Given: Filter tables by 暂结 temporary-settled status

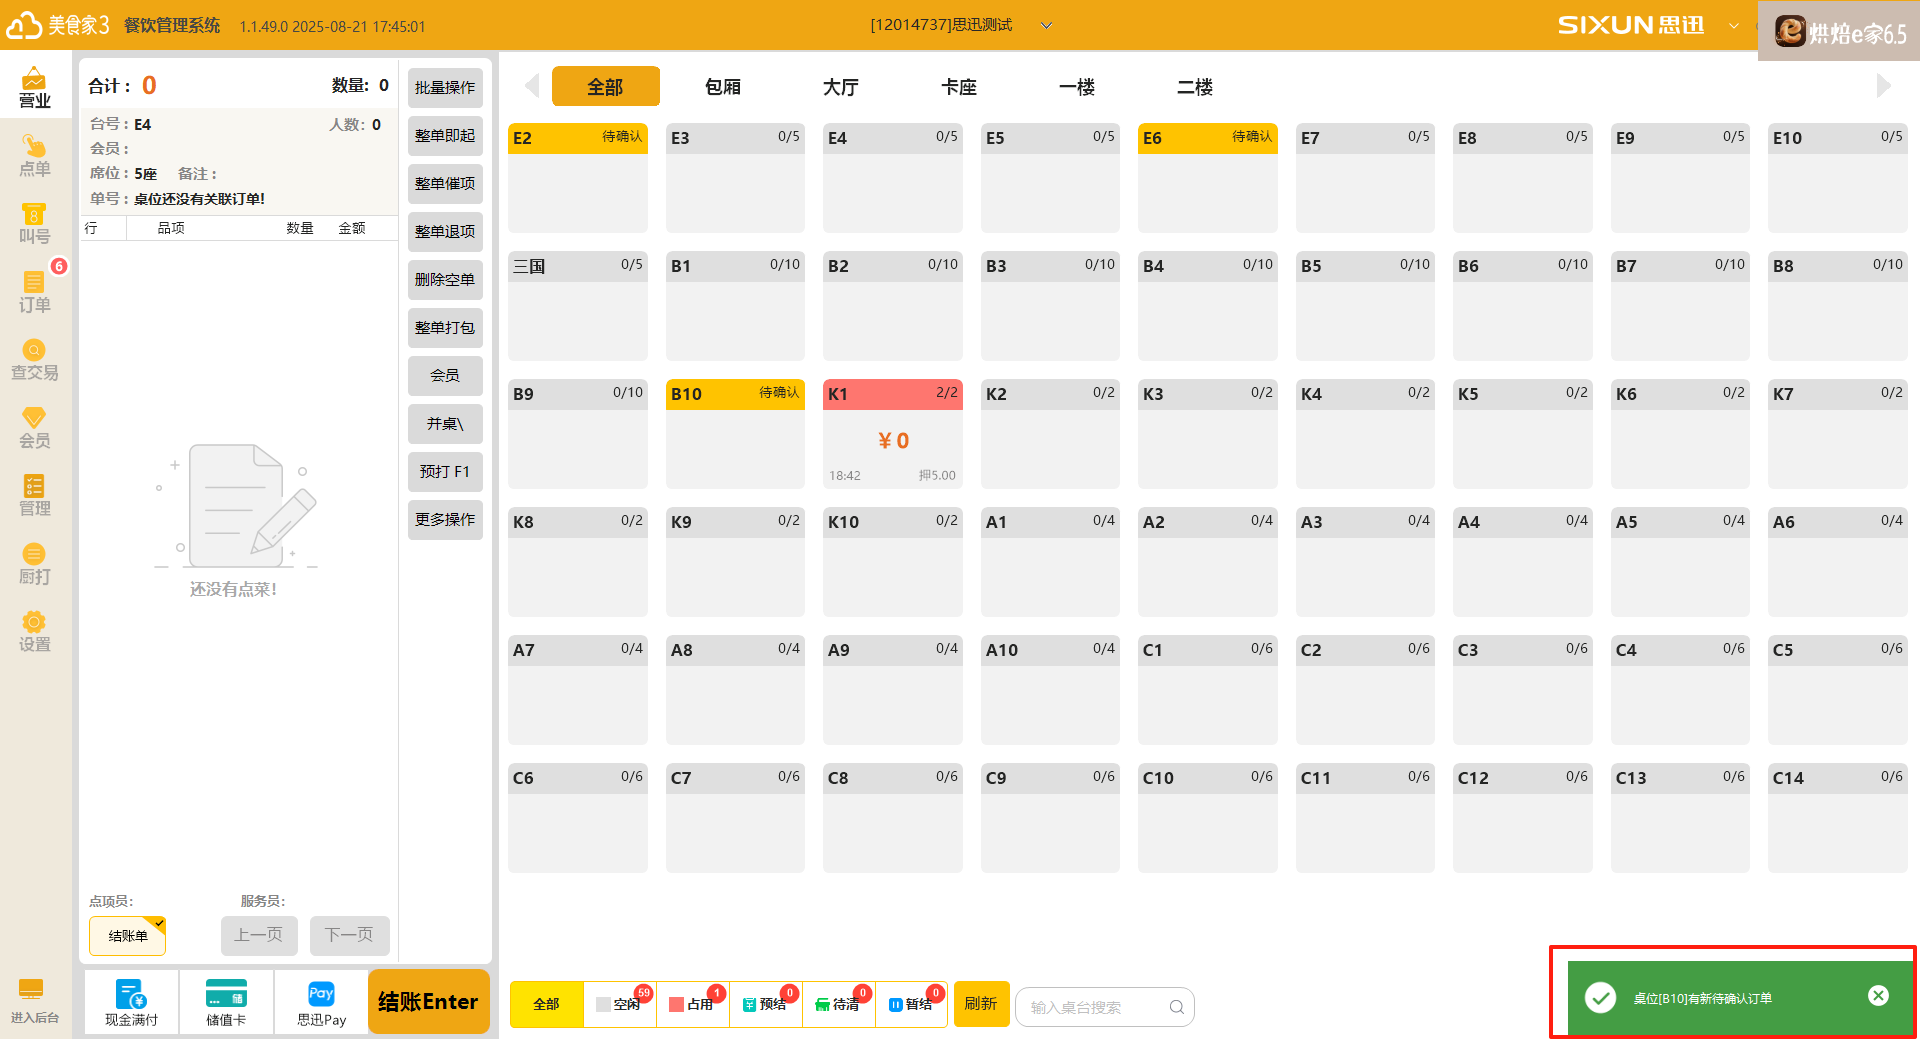Looking at the screenshot, I should pos(912,1004).
